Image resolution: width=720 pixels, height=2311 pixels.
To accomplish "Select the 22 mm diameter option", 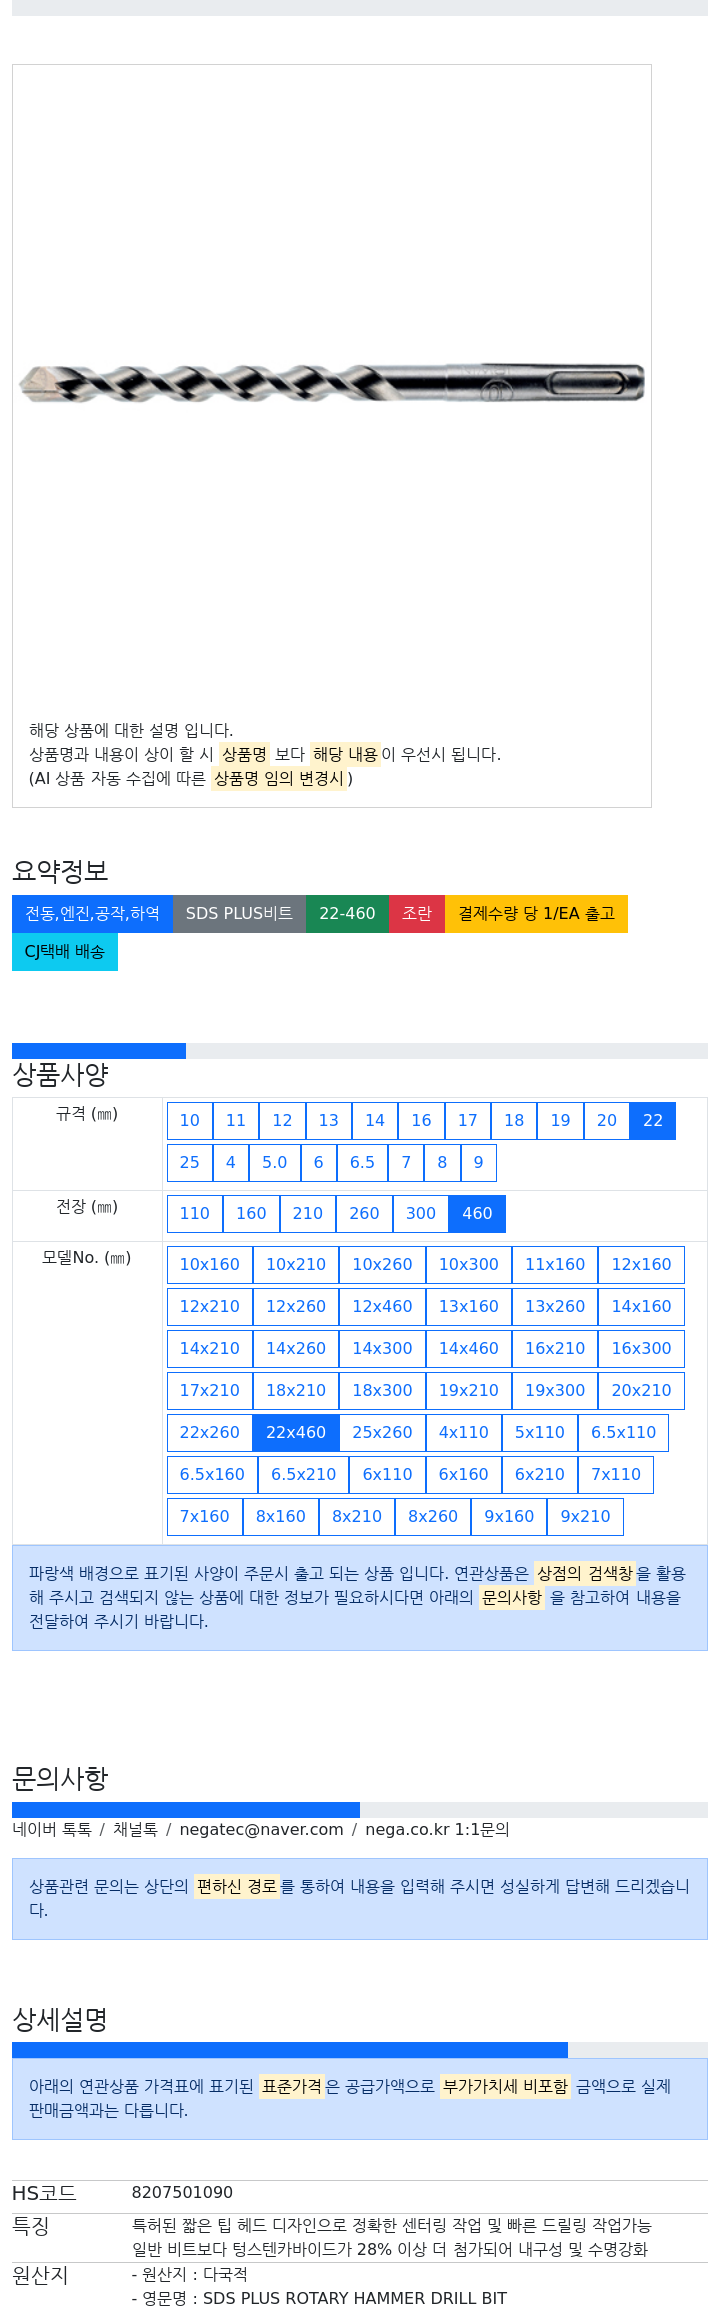I will [x=653, y=1121].
